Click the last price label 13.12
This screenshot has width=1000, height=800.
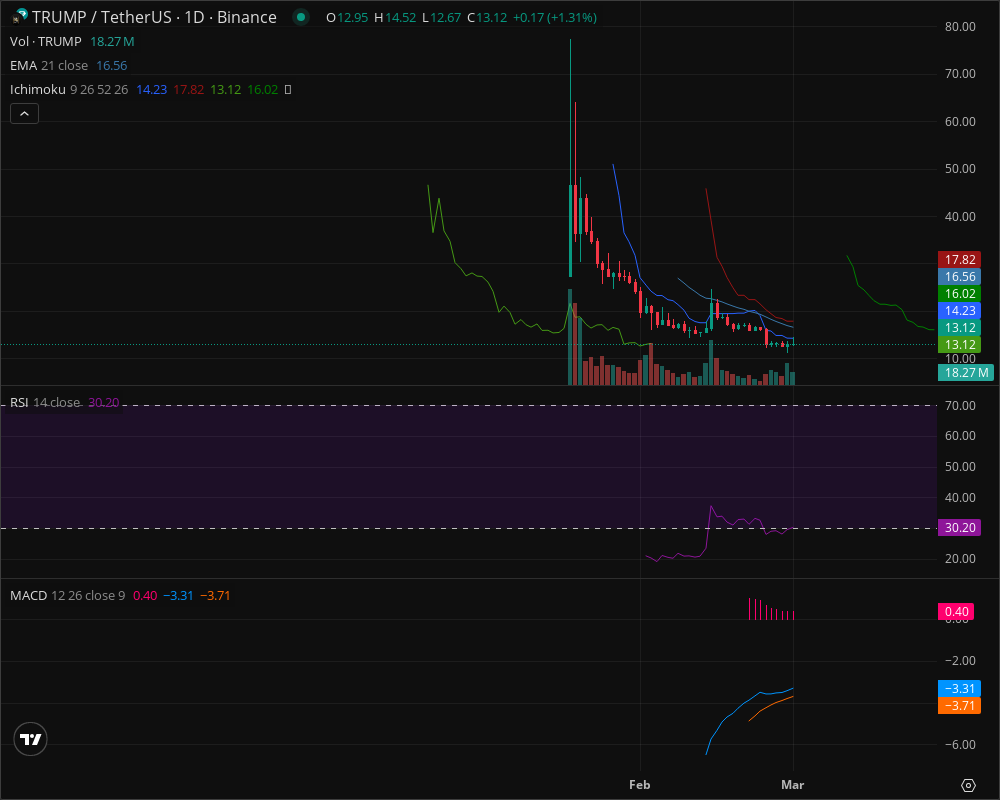point(958,327)
